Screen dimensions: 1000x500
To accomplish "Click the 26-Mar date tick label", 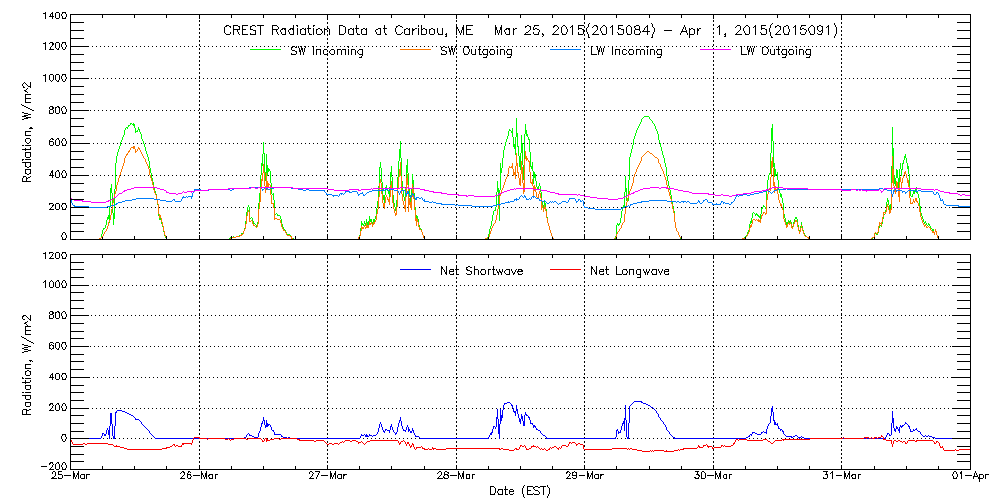I will tap(199, 477).
